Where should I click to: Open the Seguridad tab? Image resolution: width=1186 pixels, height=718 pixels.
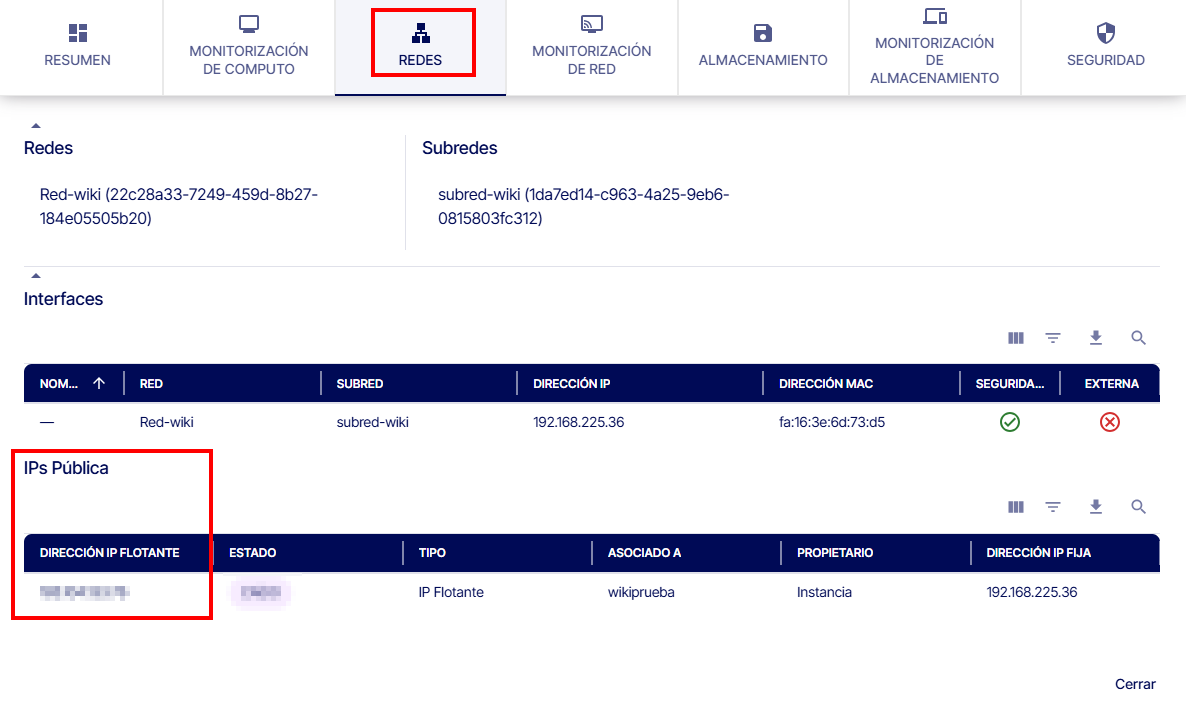click(1105, 47)
